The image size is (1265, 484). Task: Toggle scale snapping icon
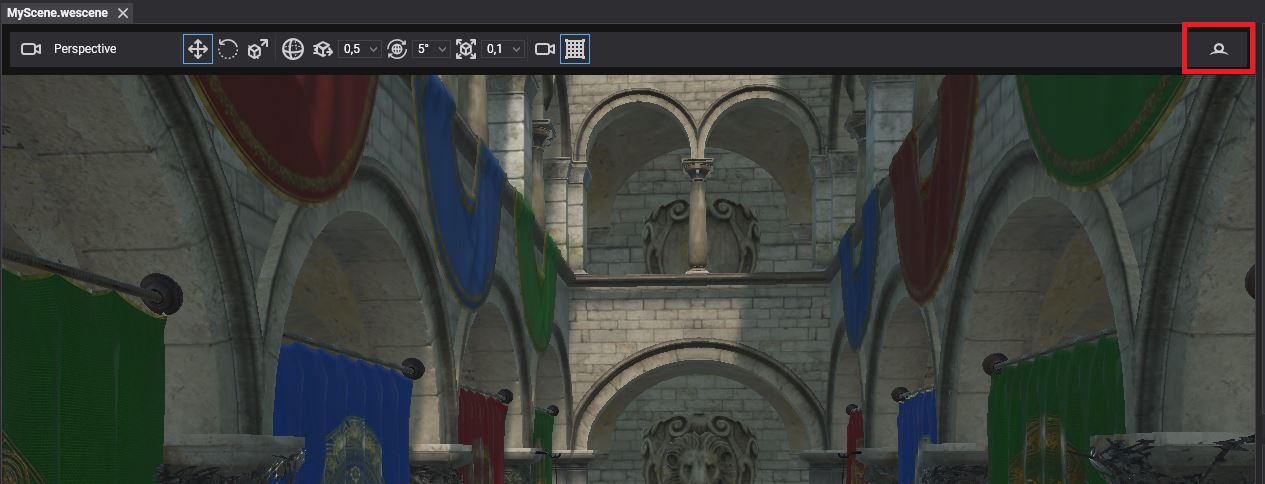coord(466,49)
